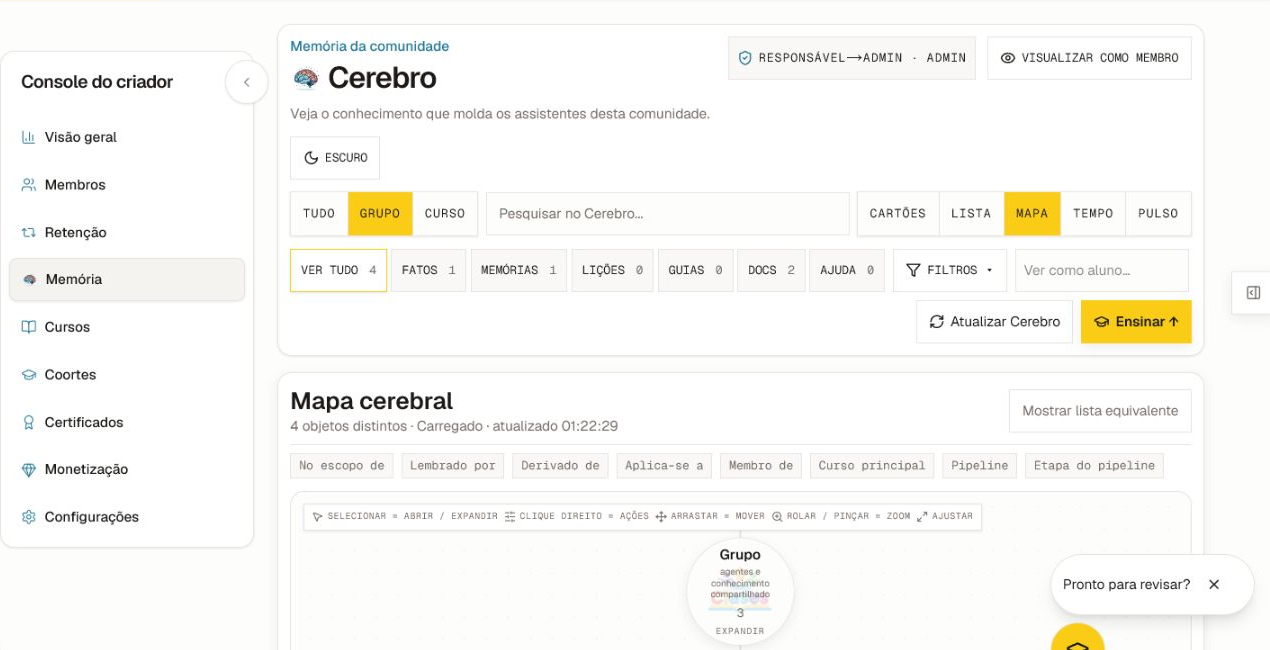Image resolution: width=1270 pixels, height=650 pixels.
Task: Open Monetização page
Action: (x=127, y=470)
